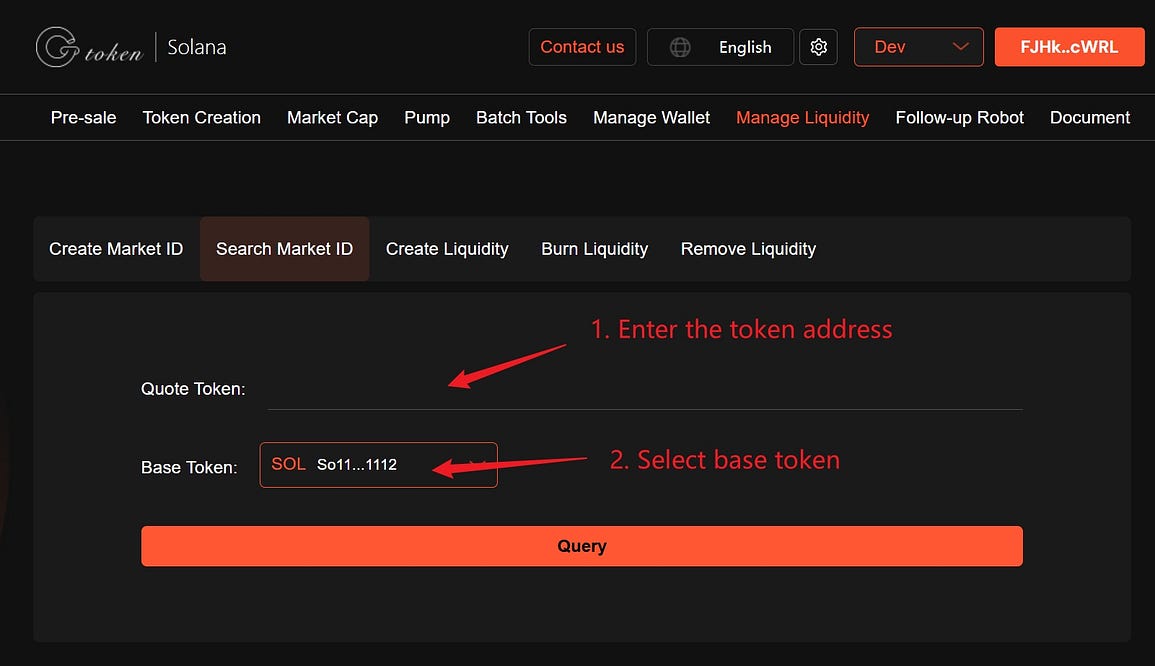The width and height of the screenshot is (1155, 666).
Task: Navigate to the Token Creation menu
Action: 201,118
